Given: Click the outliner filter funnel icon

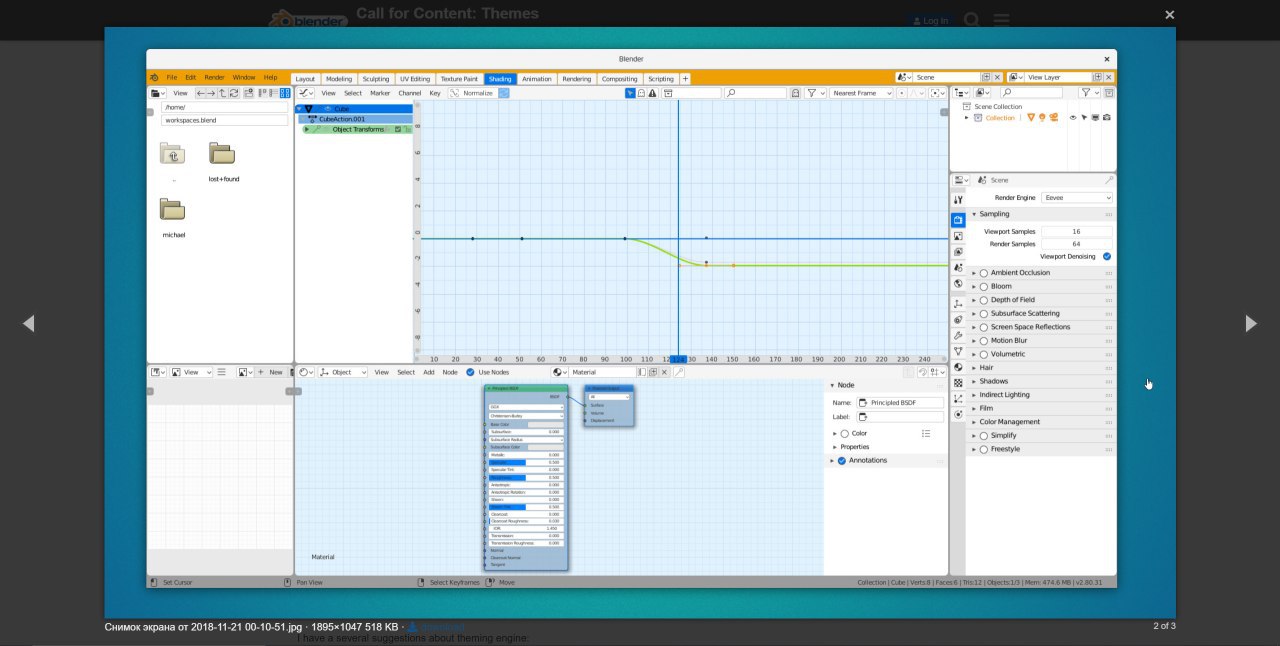Looking at the screenshot, I should (x=1085, y=93).
